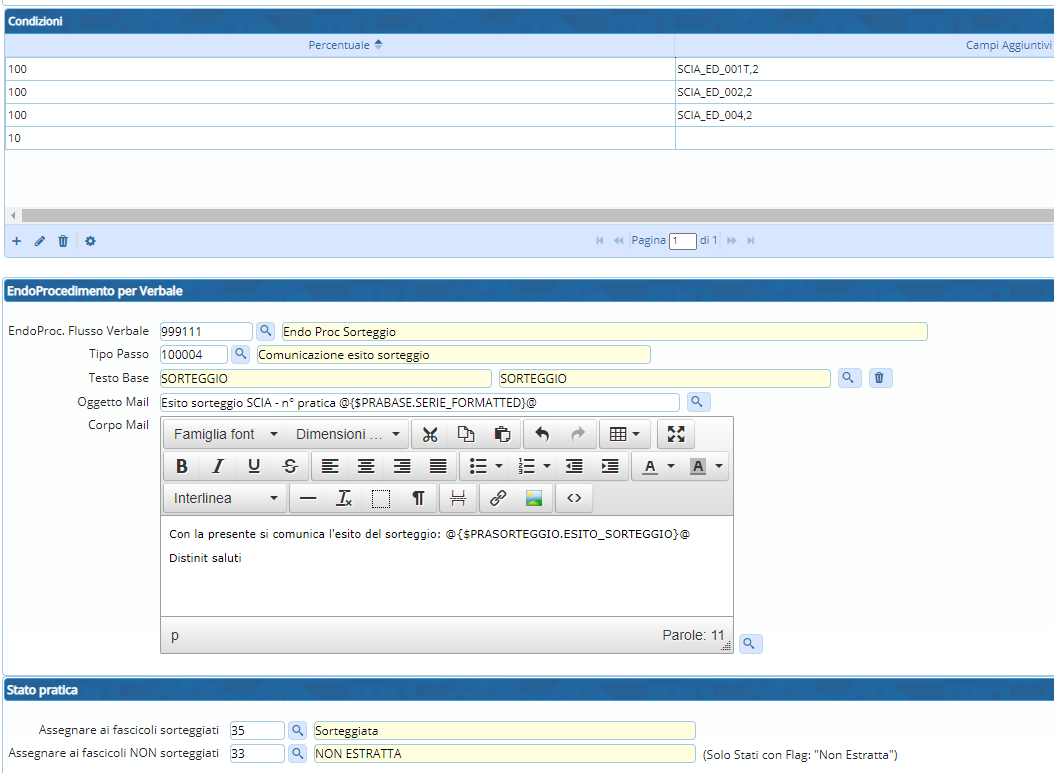Toggle bold formatting
Screen dimensions: 1054x773
click(x=182, y=466)
